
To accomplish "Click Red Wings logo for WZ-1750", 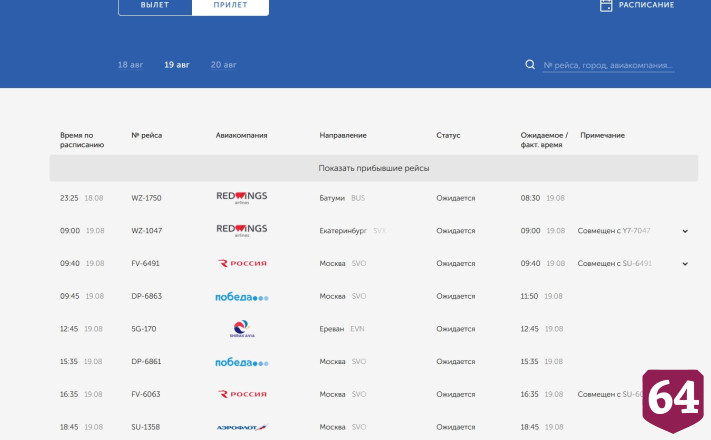I will (242, 197).
